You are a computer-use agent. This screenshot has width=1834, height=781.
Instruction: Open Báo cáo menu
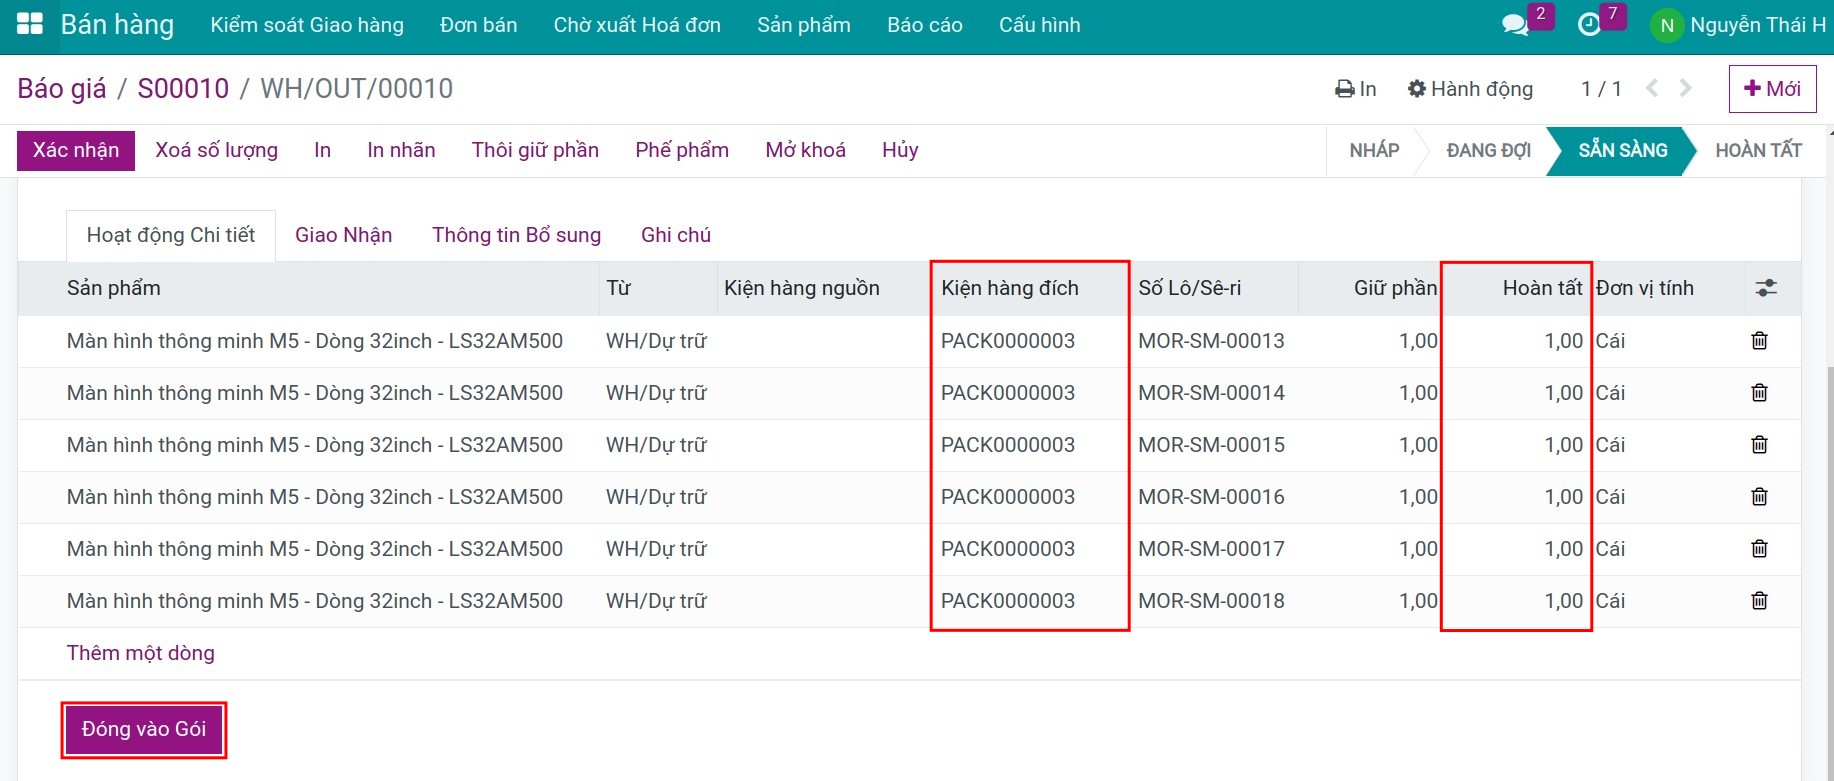click(925, 25)
